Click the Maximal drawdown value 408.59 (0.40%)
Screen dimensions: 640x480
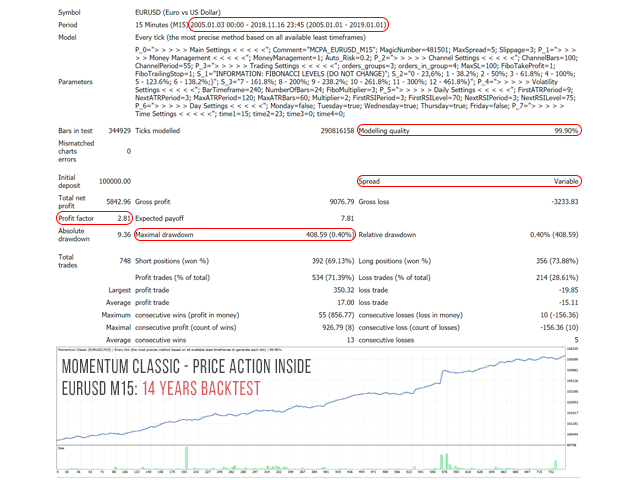tap(329, 235)
